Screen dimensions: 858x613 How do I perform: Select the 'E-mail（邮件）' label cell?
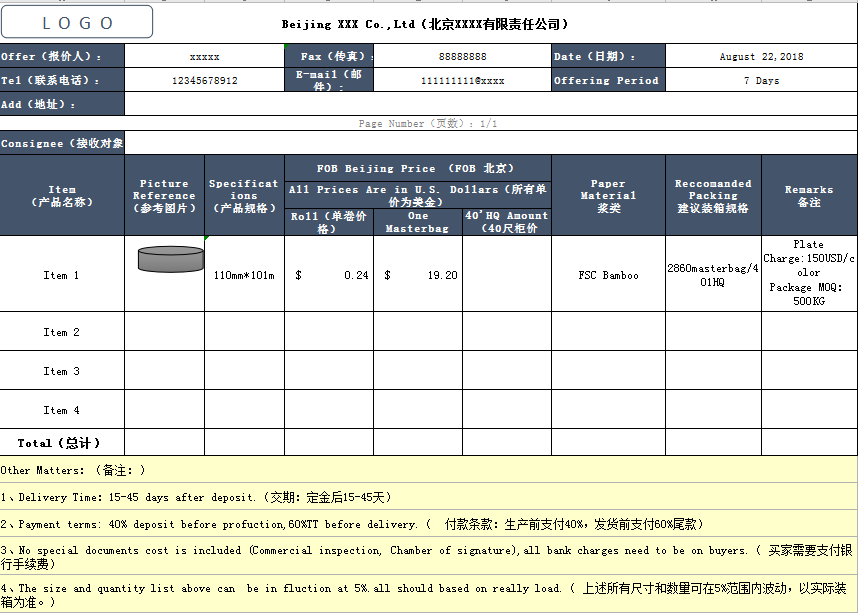point(329,80)
